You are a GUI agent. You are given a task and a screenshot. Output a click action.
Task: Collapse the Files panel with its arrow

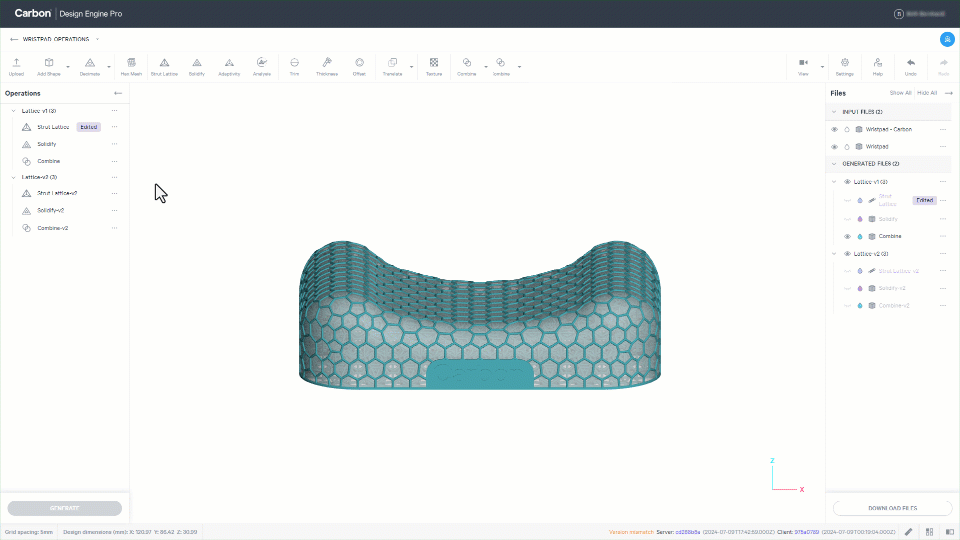(949, 93)
